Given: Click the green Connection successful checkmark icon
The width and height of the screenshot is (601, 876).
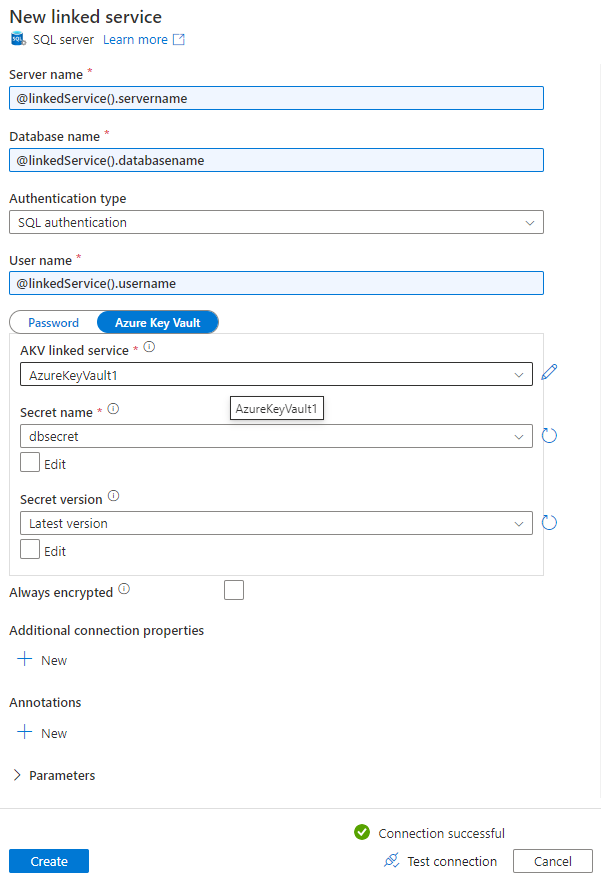Looking at the screenshot, I should coord(361,832).
